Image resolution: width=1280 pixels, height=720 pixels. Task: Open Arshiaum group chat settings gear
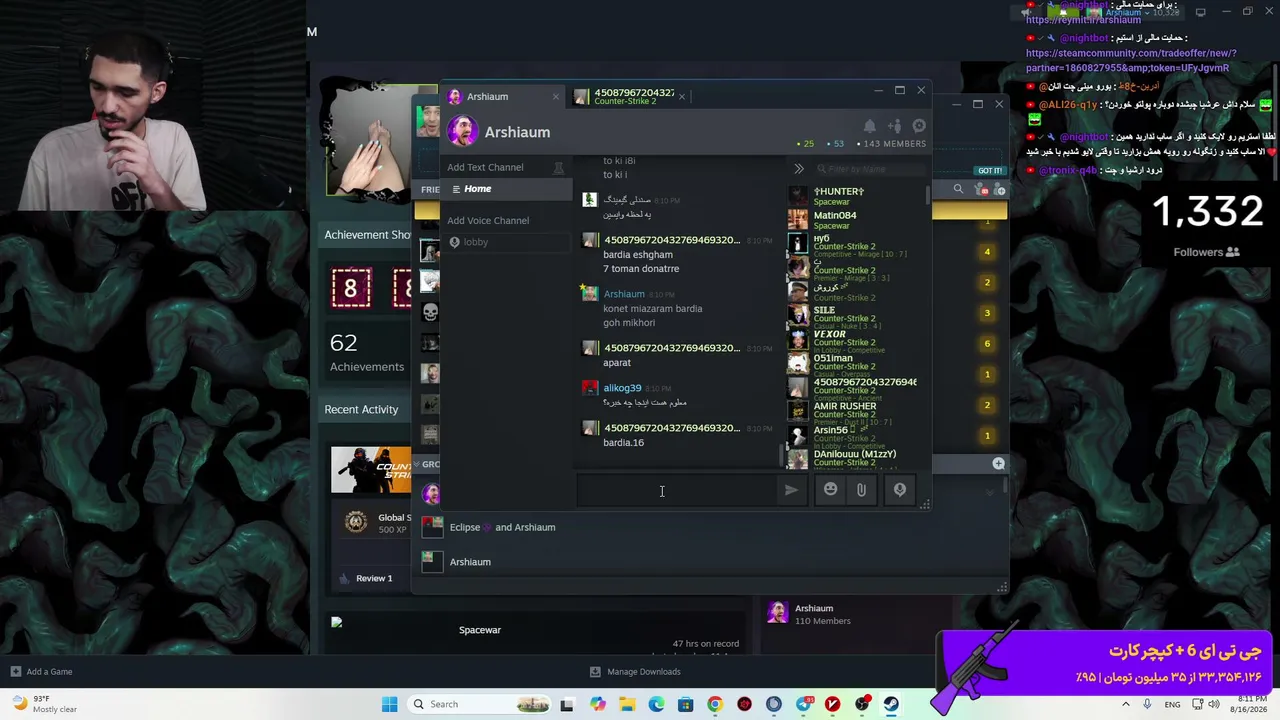919,126
